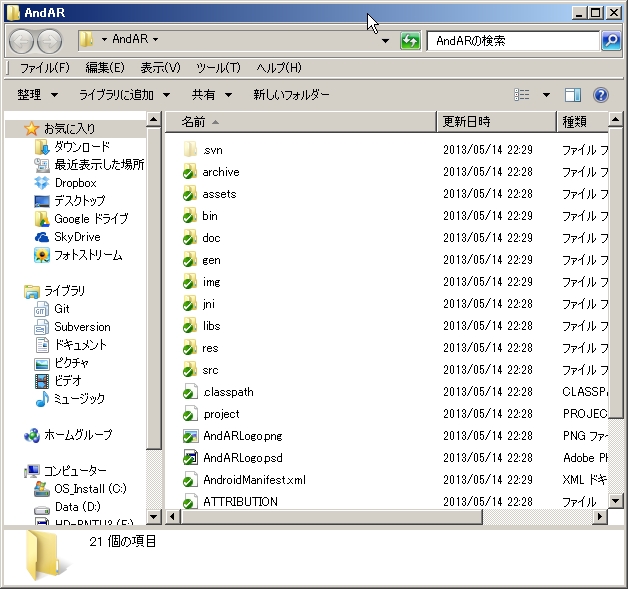Click the Forward navigation arrow button
The image size is (628, 589).
50,41
